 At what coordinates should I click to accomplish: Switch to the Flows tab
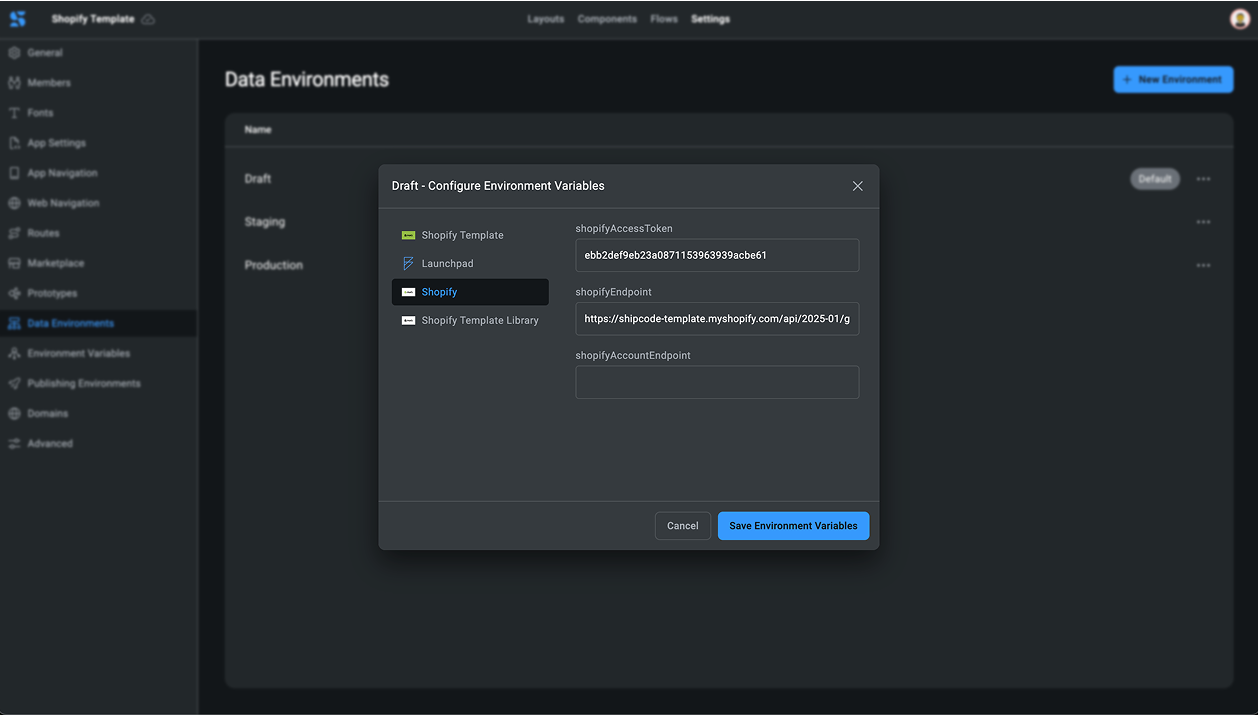pos(664,19)
